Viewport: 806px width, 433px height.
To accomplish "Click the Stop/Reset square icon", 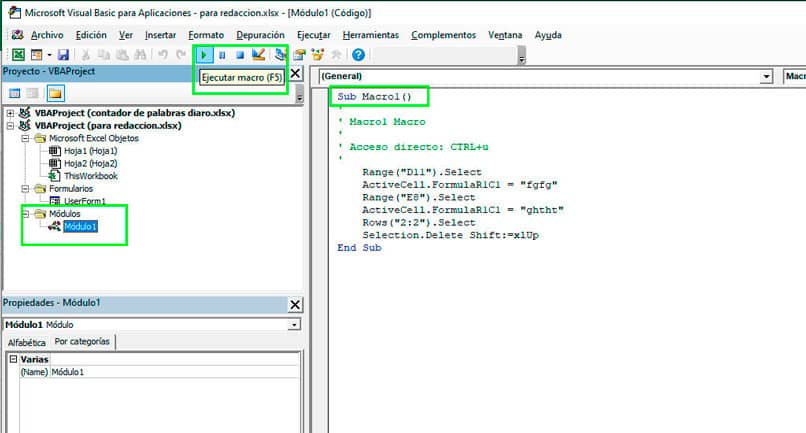I will [239, 55].
